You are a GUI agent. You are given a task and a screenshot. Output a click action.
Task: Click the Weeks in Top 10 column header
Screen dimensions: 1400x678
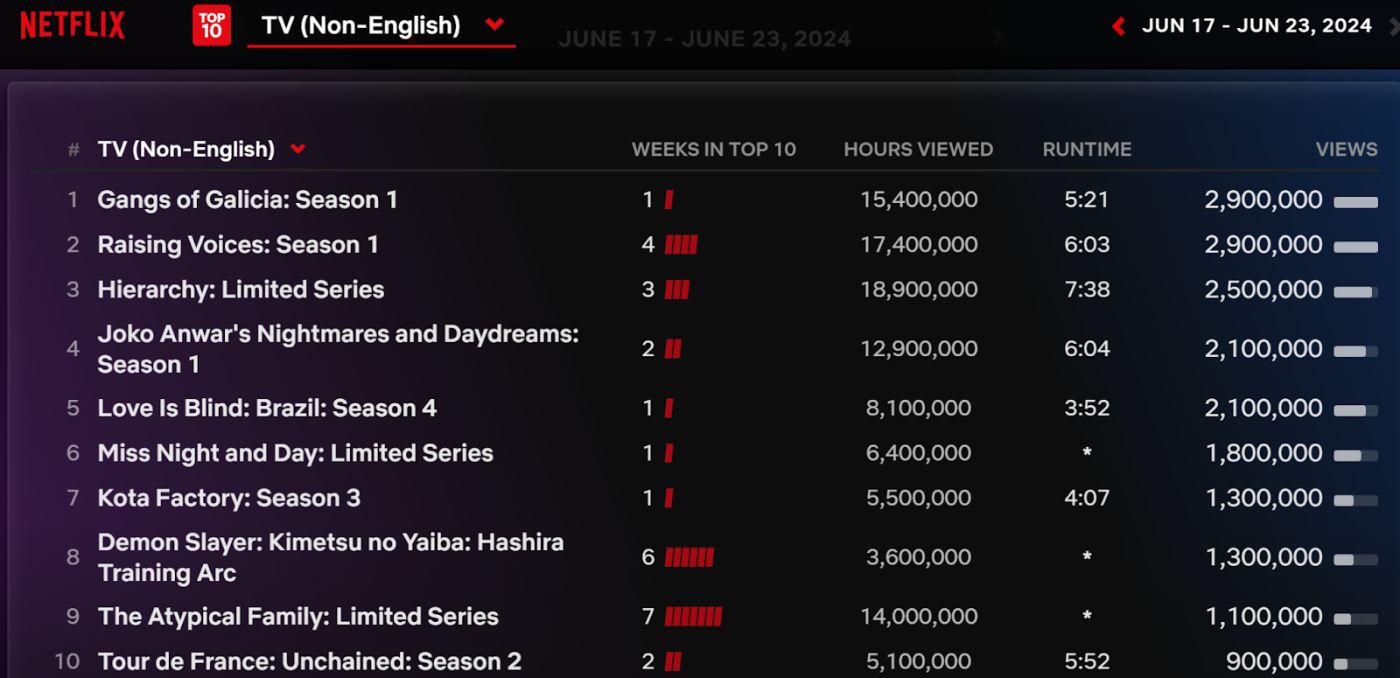point(713,149)
